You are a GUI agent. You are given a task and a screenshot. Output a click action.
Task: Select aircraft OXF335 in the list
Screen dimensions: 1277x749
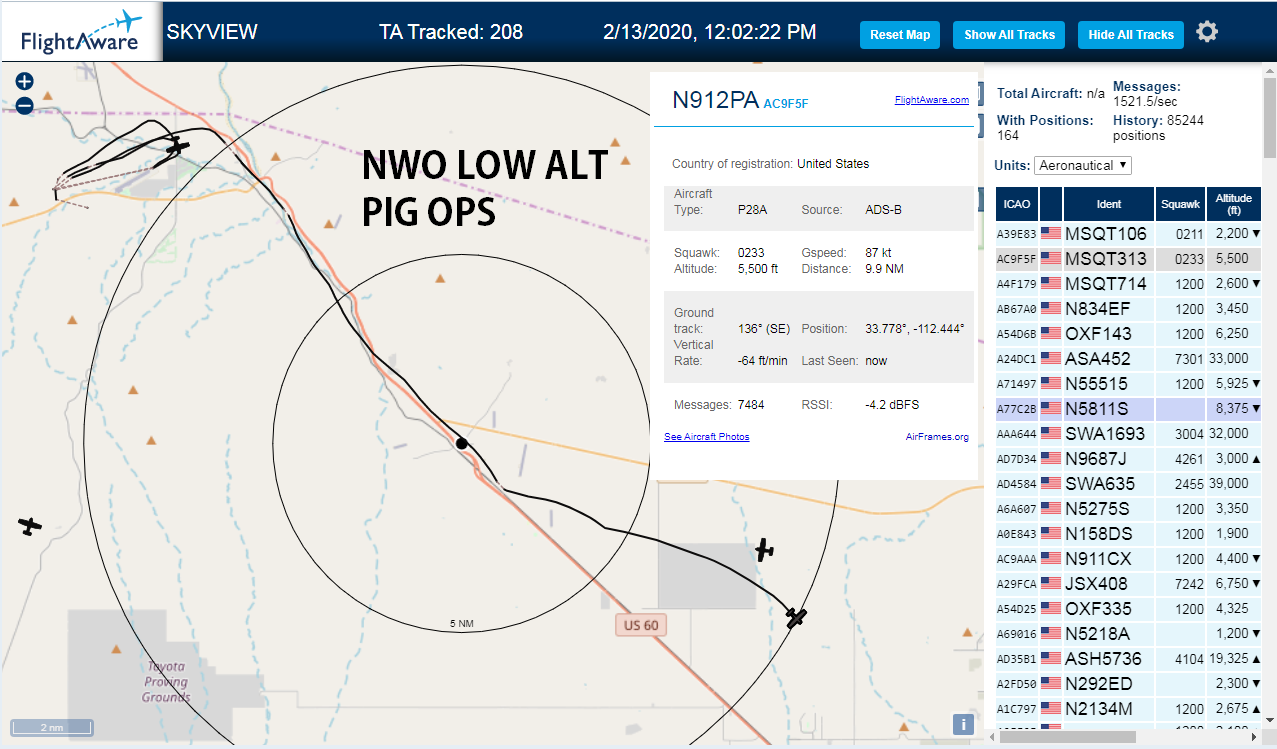(1129, 608)
